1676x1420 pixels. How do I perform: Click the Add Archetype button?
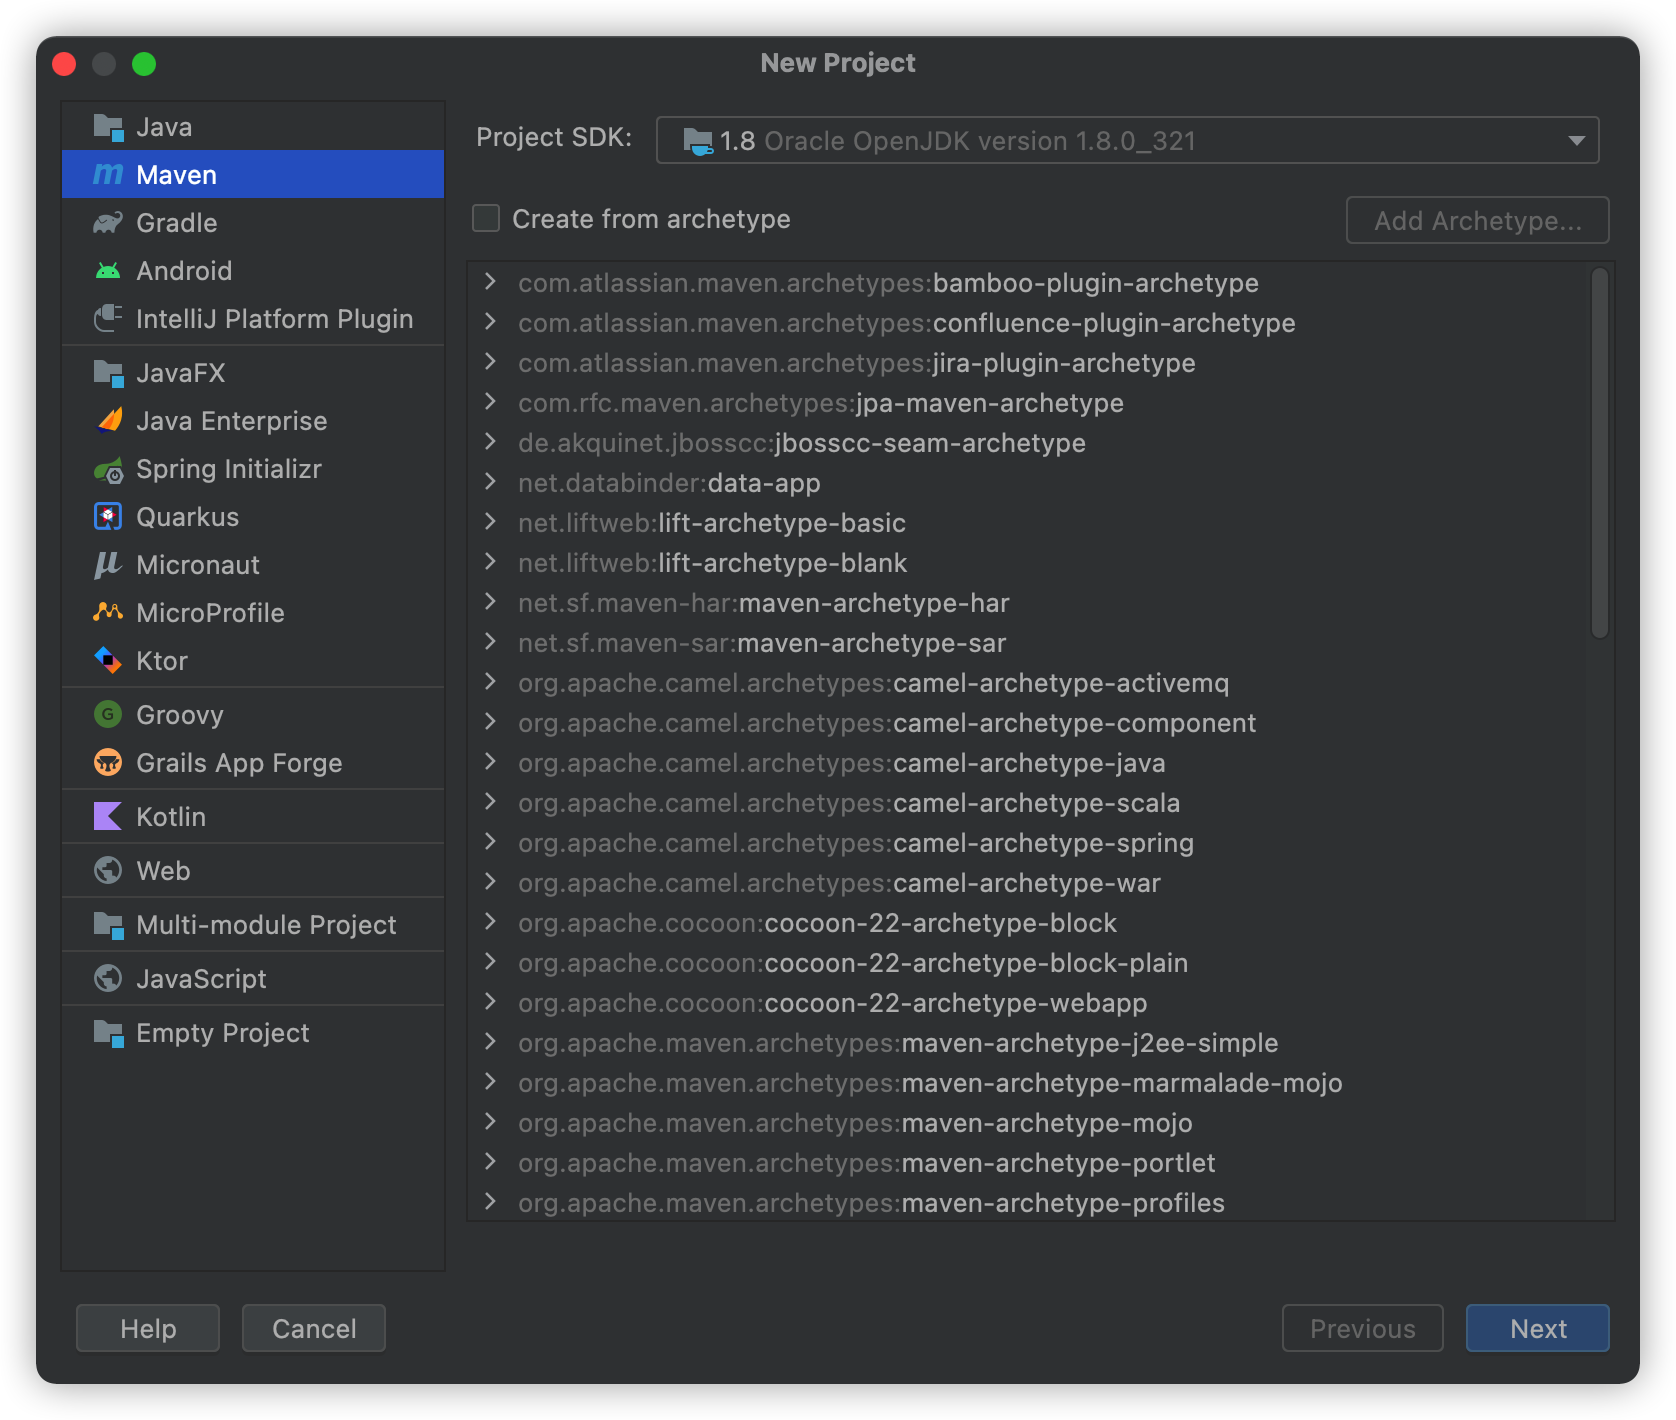pyautogui.click(x=1477, y=220)
